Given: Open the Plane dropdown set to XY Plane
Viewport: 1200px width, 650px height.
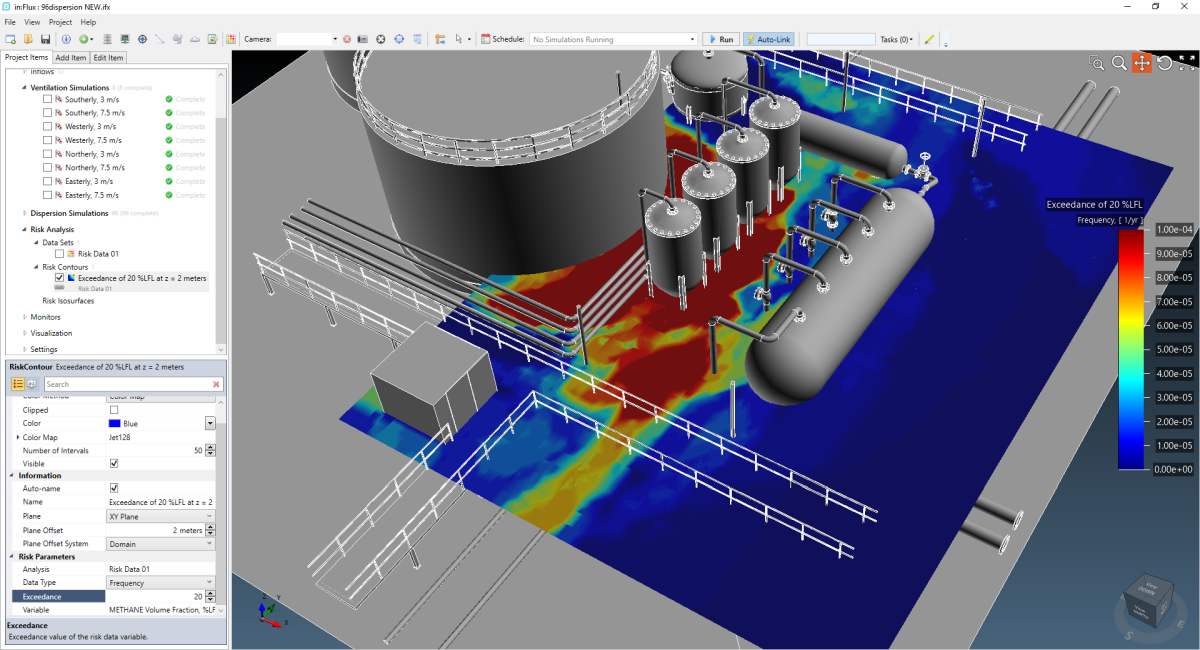Looking at the screenshot, I should tap(160, 515).
